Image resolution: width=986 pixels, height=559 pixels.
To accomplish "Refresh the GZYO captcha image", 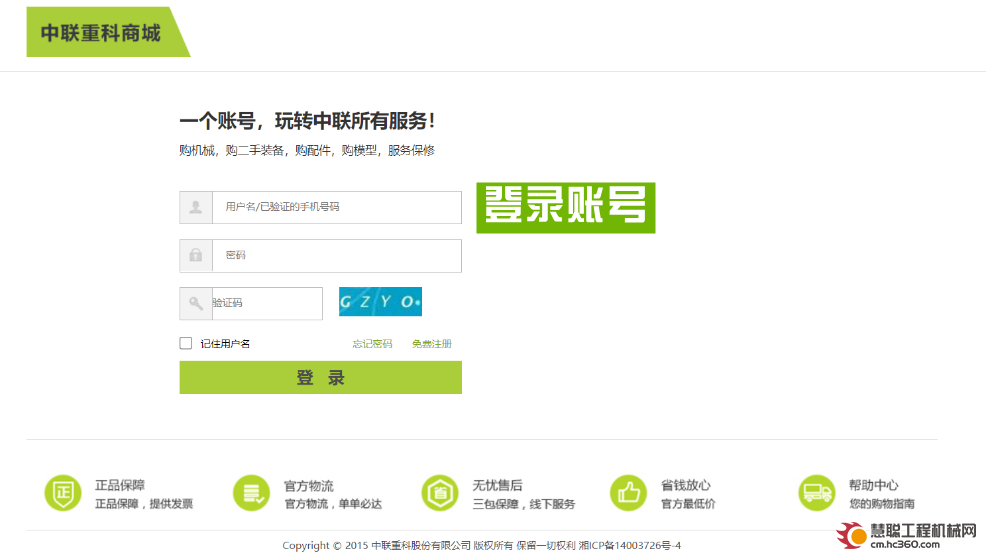I will pyautogui.click(x=380, y=302).
